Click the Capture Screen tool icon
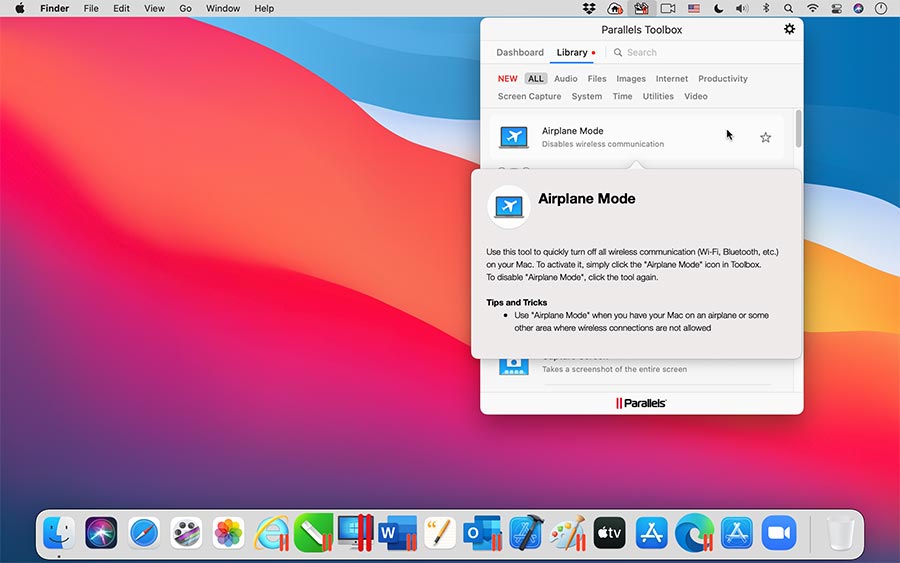 click(x=514, y=365)
